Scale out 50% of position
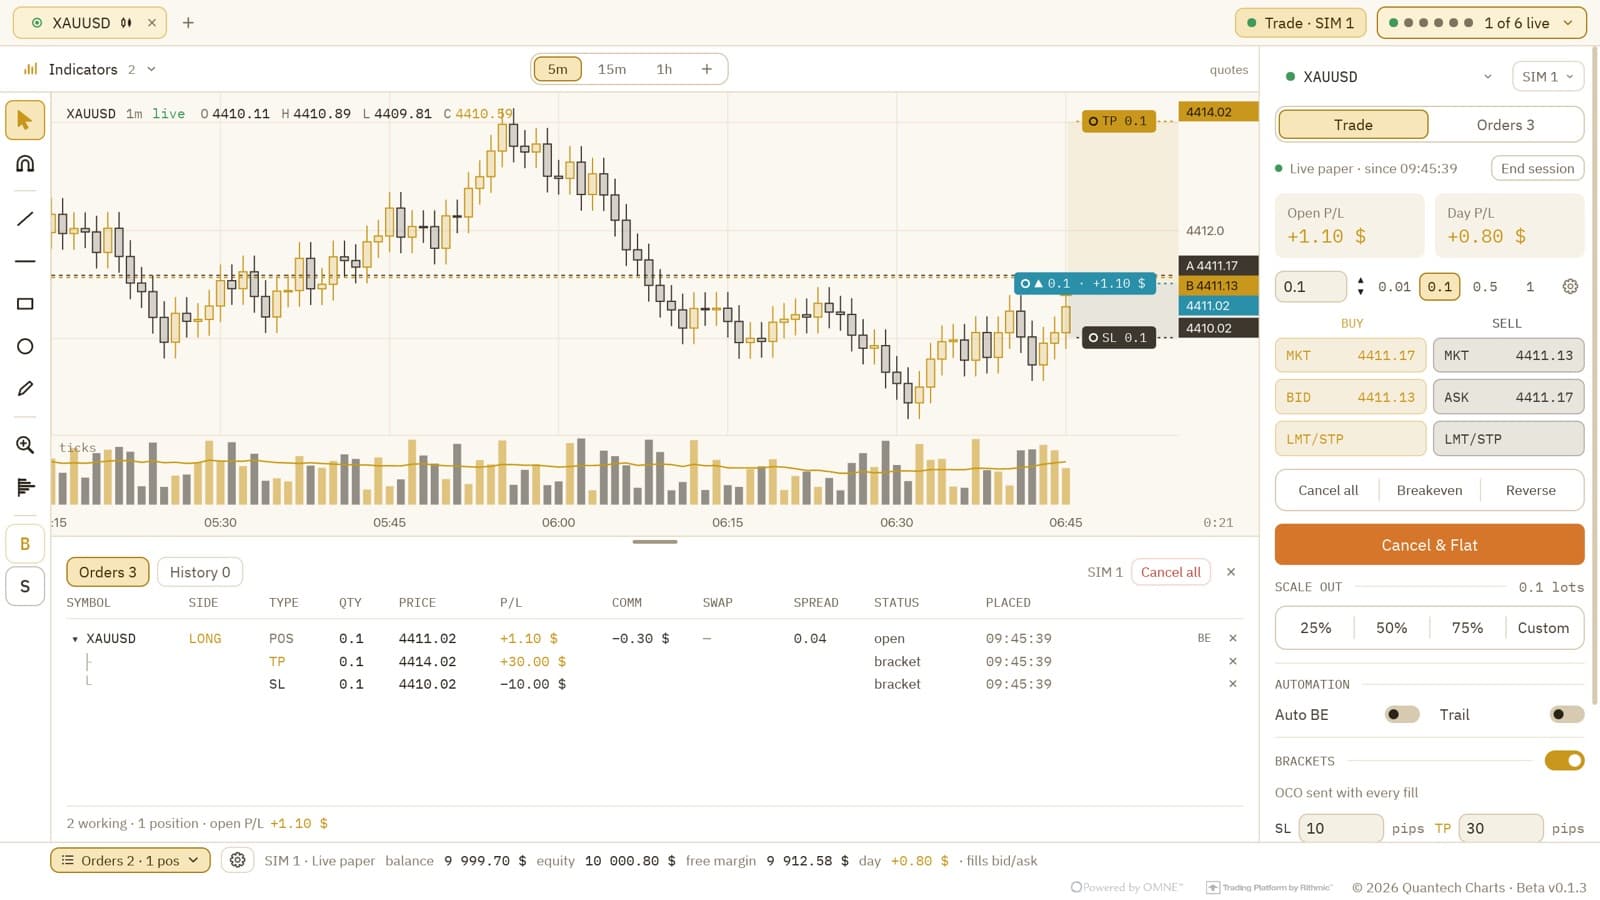The height and width of the screenshot is (900, 1600). point(1391,628)
